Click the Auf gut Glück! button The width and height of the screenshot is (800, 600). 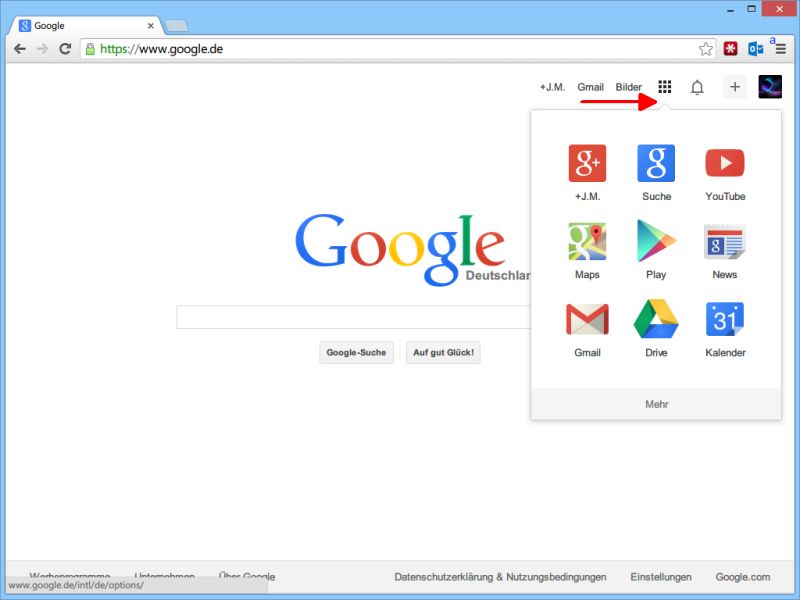(x=443, y=353)
